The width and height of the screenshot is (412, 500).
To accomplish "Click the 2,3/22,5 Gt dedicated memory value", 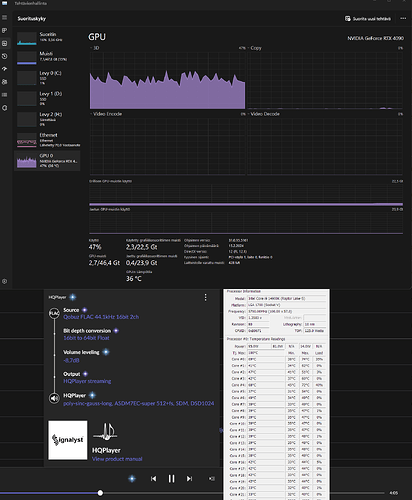I will [142, 247].
